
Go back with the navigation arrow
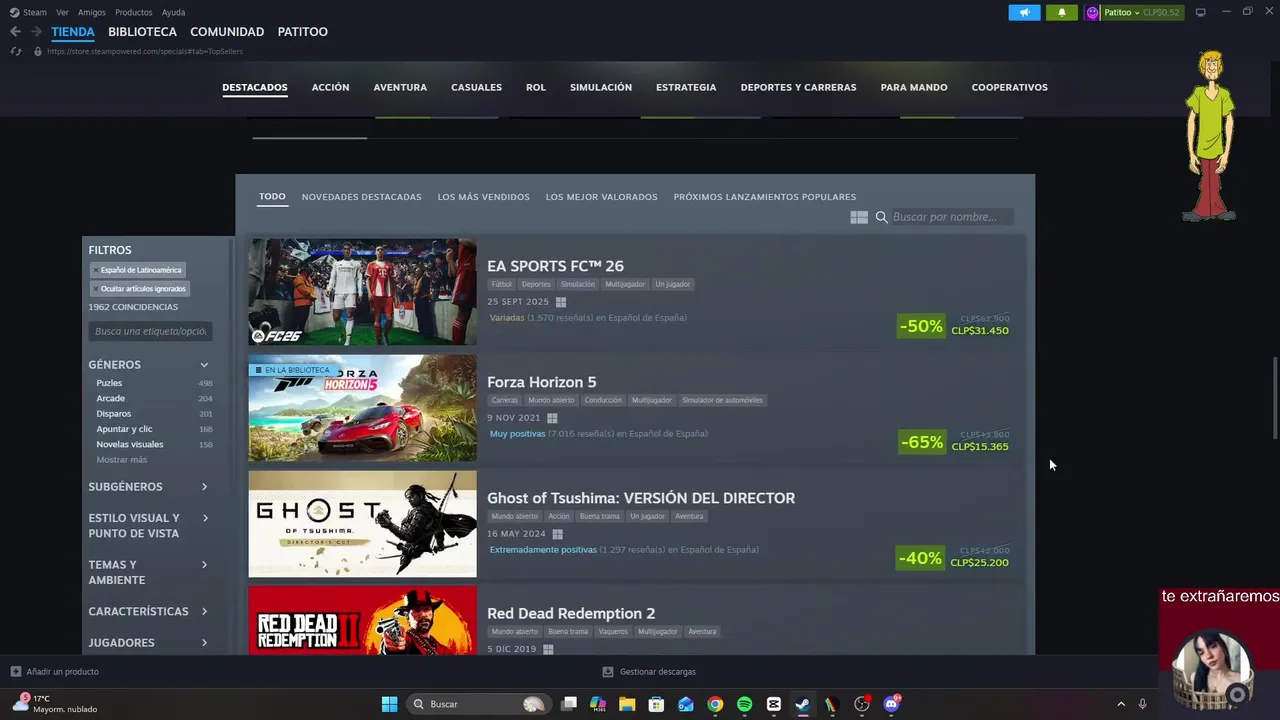point(15,32)
